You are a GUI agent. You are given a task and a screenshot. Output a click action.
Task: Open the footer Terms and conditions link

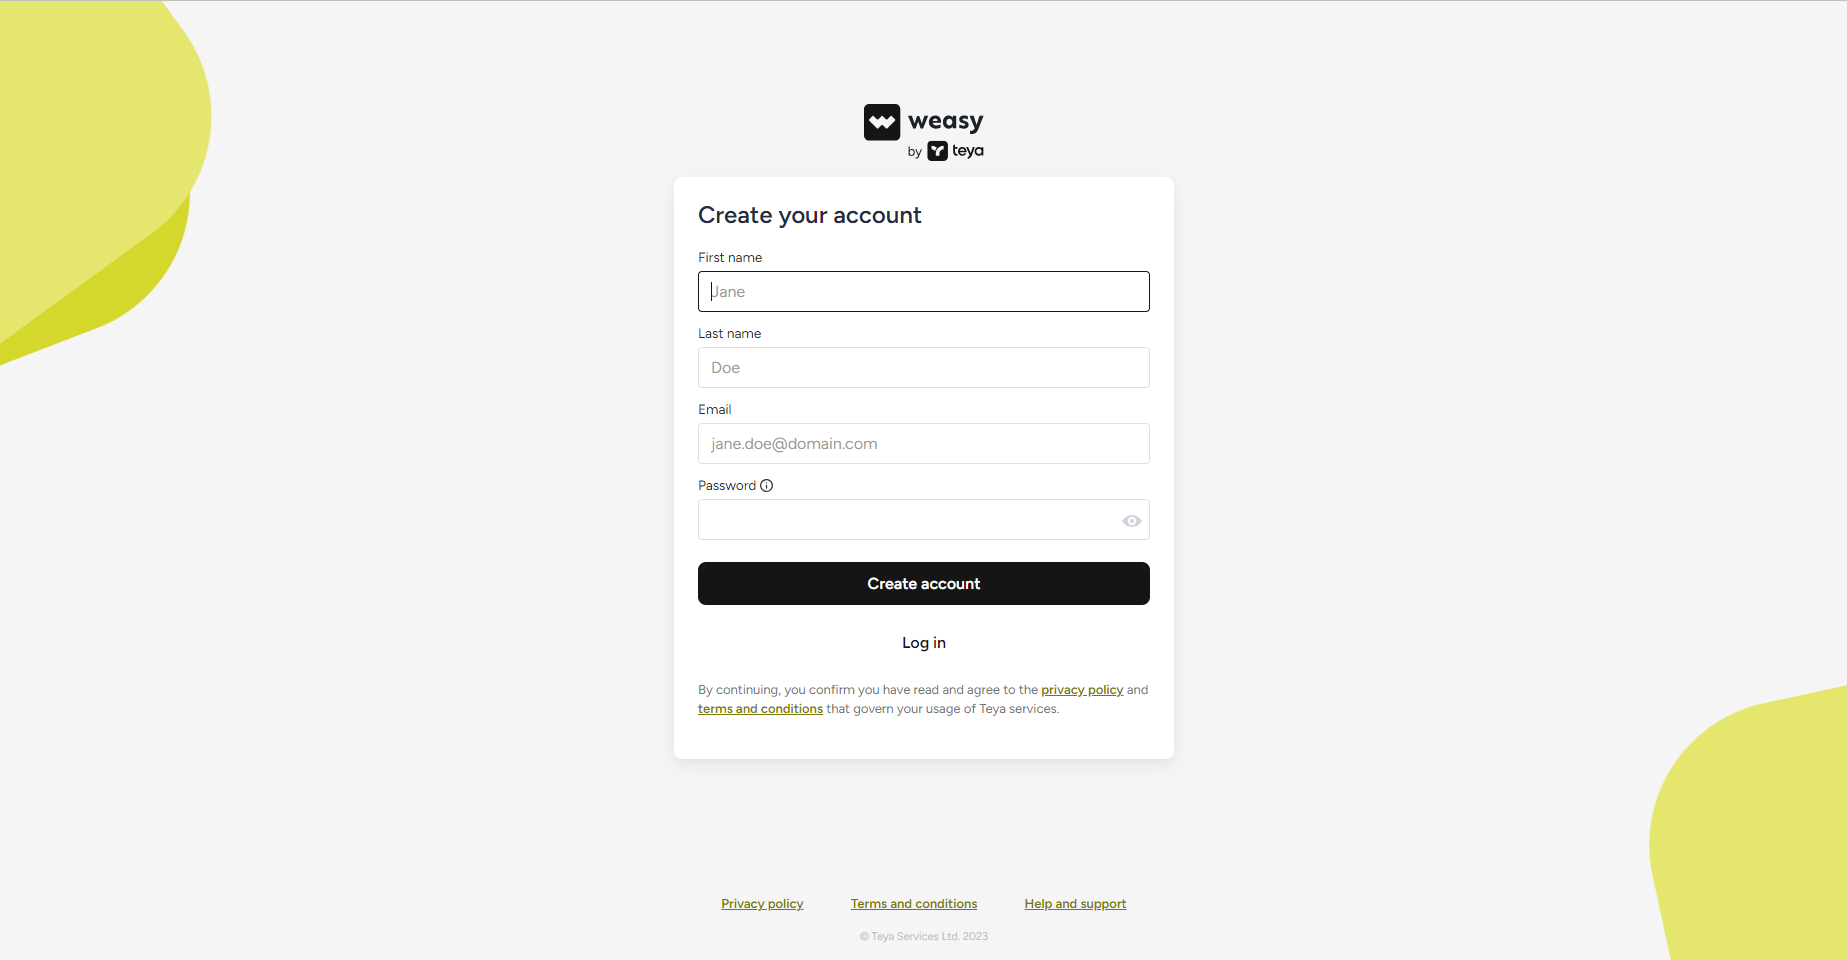(914, 904)
